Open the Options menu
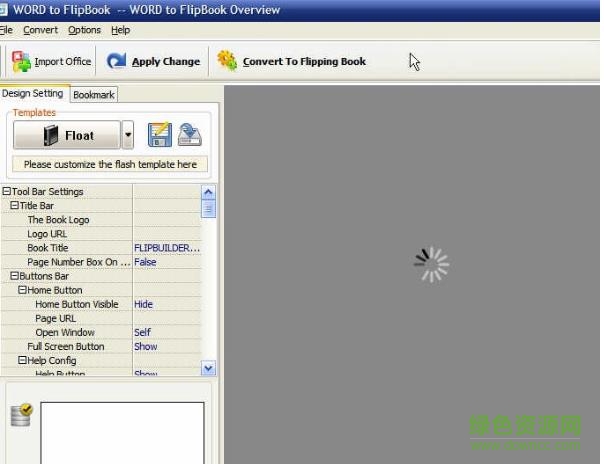The width and height of the screenshot is (604, 464). click(84, 30)
